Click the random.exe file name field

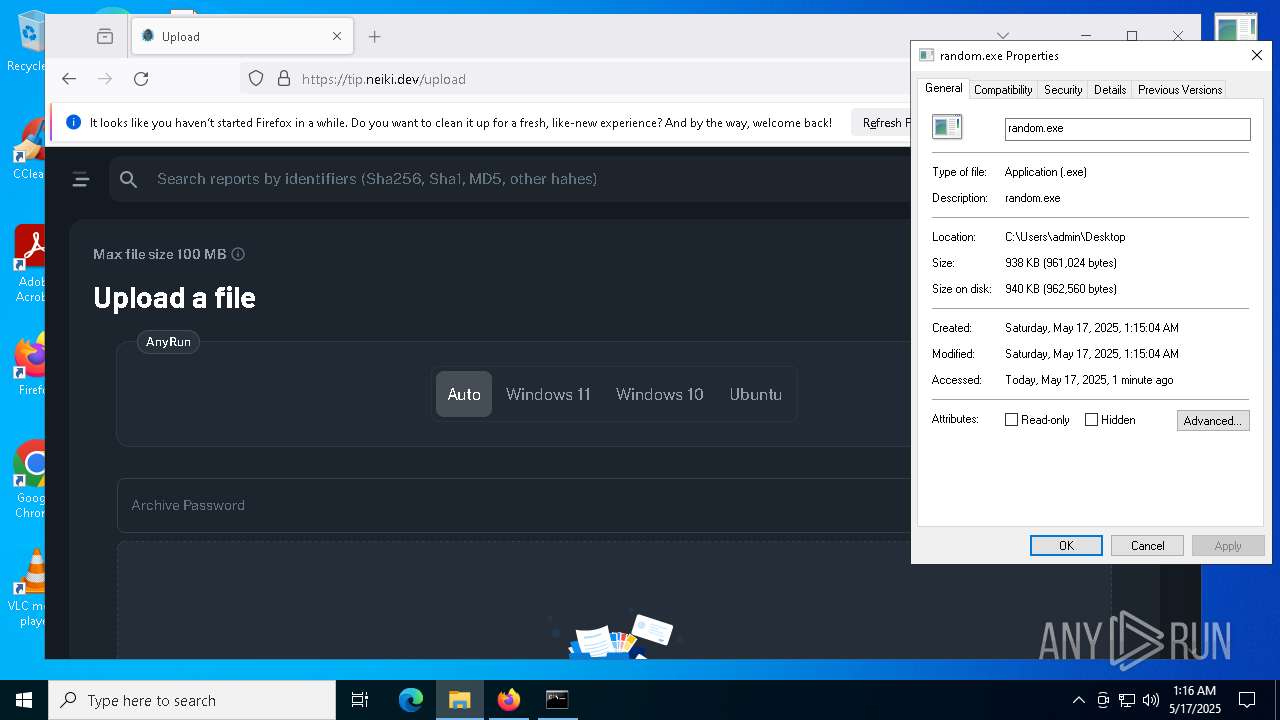[1128, 129]
